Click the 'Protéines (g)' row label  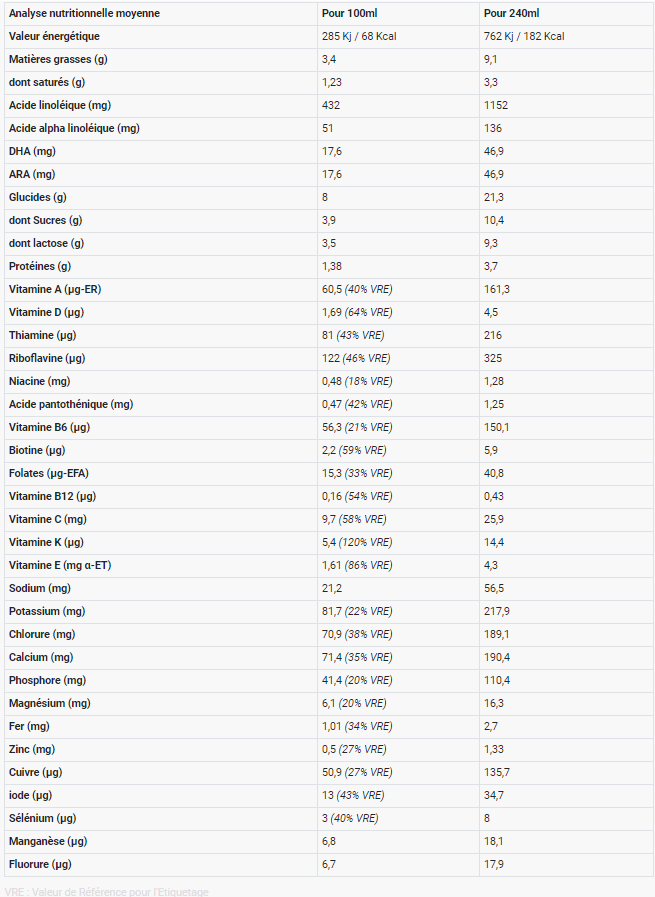pyautogui.click(x=40, y=266)
